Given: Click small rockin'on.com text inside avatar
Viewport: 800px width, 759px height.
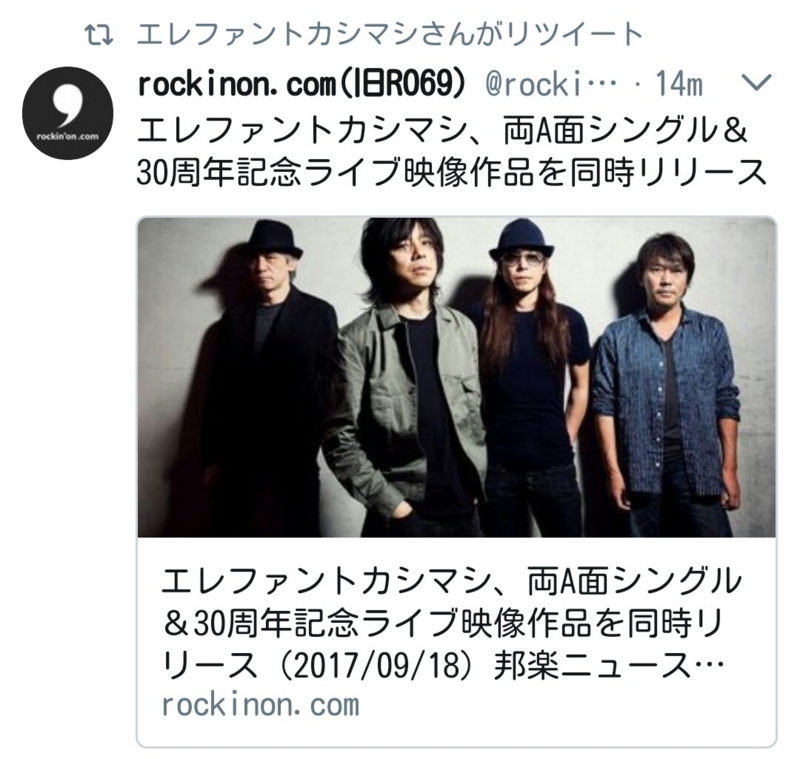Looking at the screenshot, I should tap(67, 136).
